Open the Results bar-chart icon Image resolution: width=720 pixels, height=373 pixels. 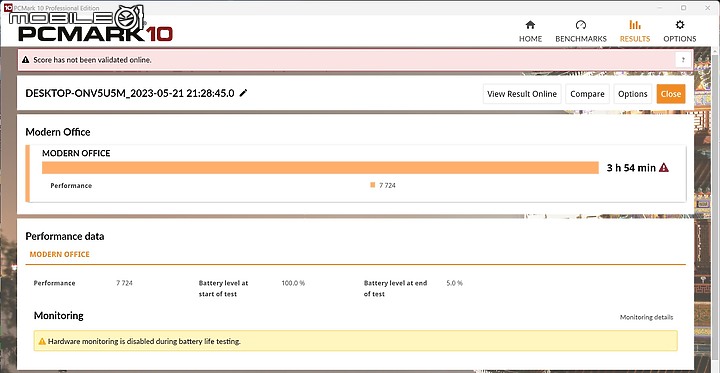coord(635,25)
